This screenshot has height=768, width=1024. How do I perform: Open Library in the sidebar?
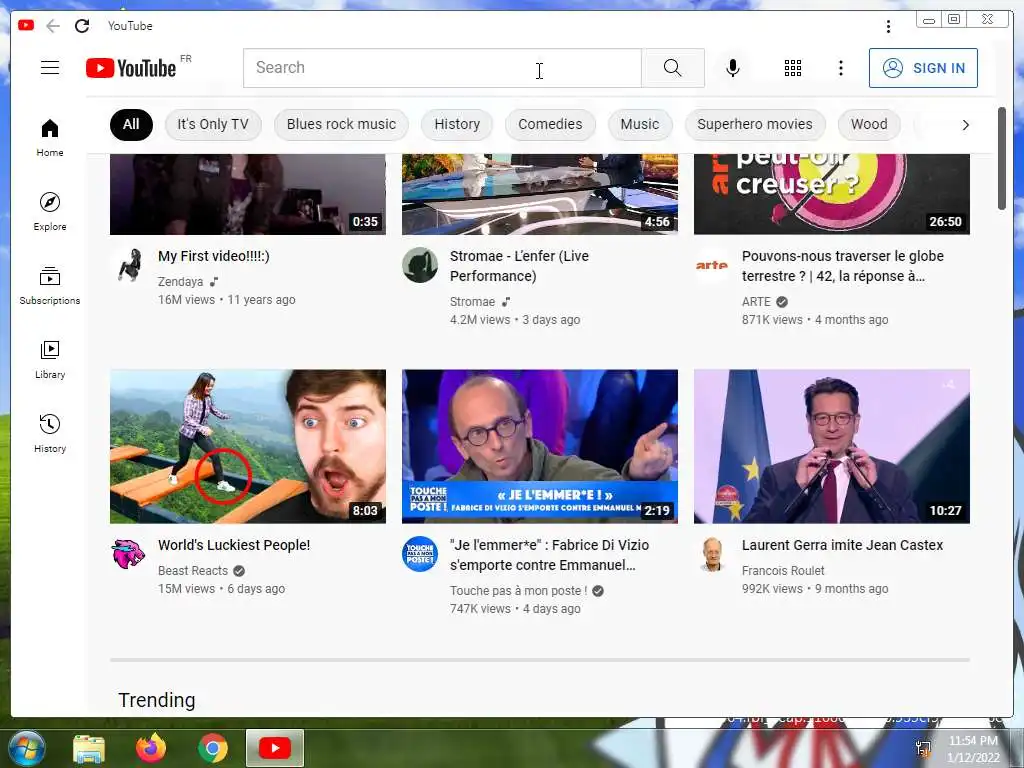coord(50,360)
